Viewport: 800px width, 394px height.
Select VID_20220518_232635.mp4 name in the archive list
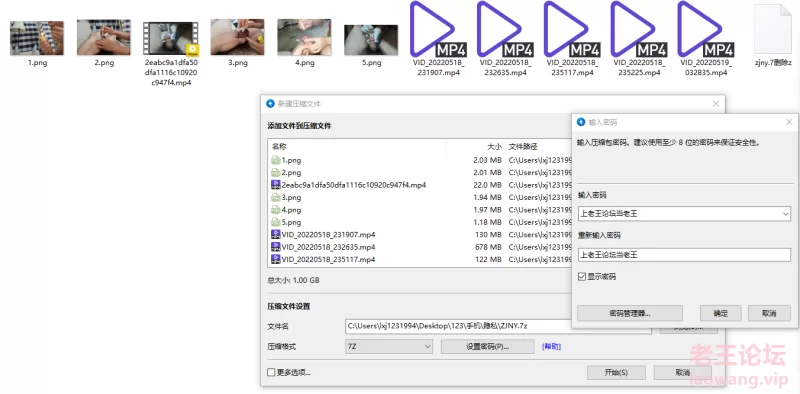pyautogui.click(x=329, y=247)
